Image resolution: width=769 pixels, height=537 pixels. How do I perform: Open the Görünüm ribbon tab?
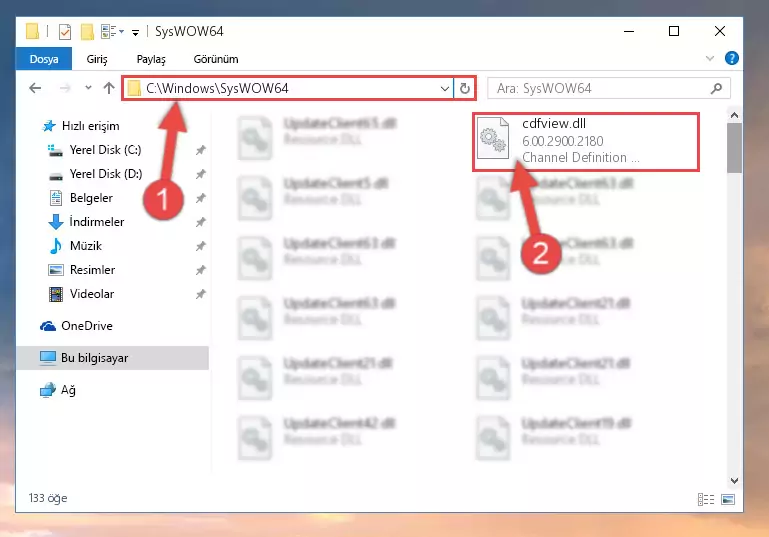[x=216, y=59]
